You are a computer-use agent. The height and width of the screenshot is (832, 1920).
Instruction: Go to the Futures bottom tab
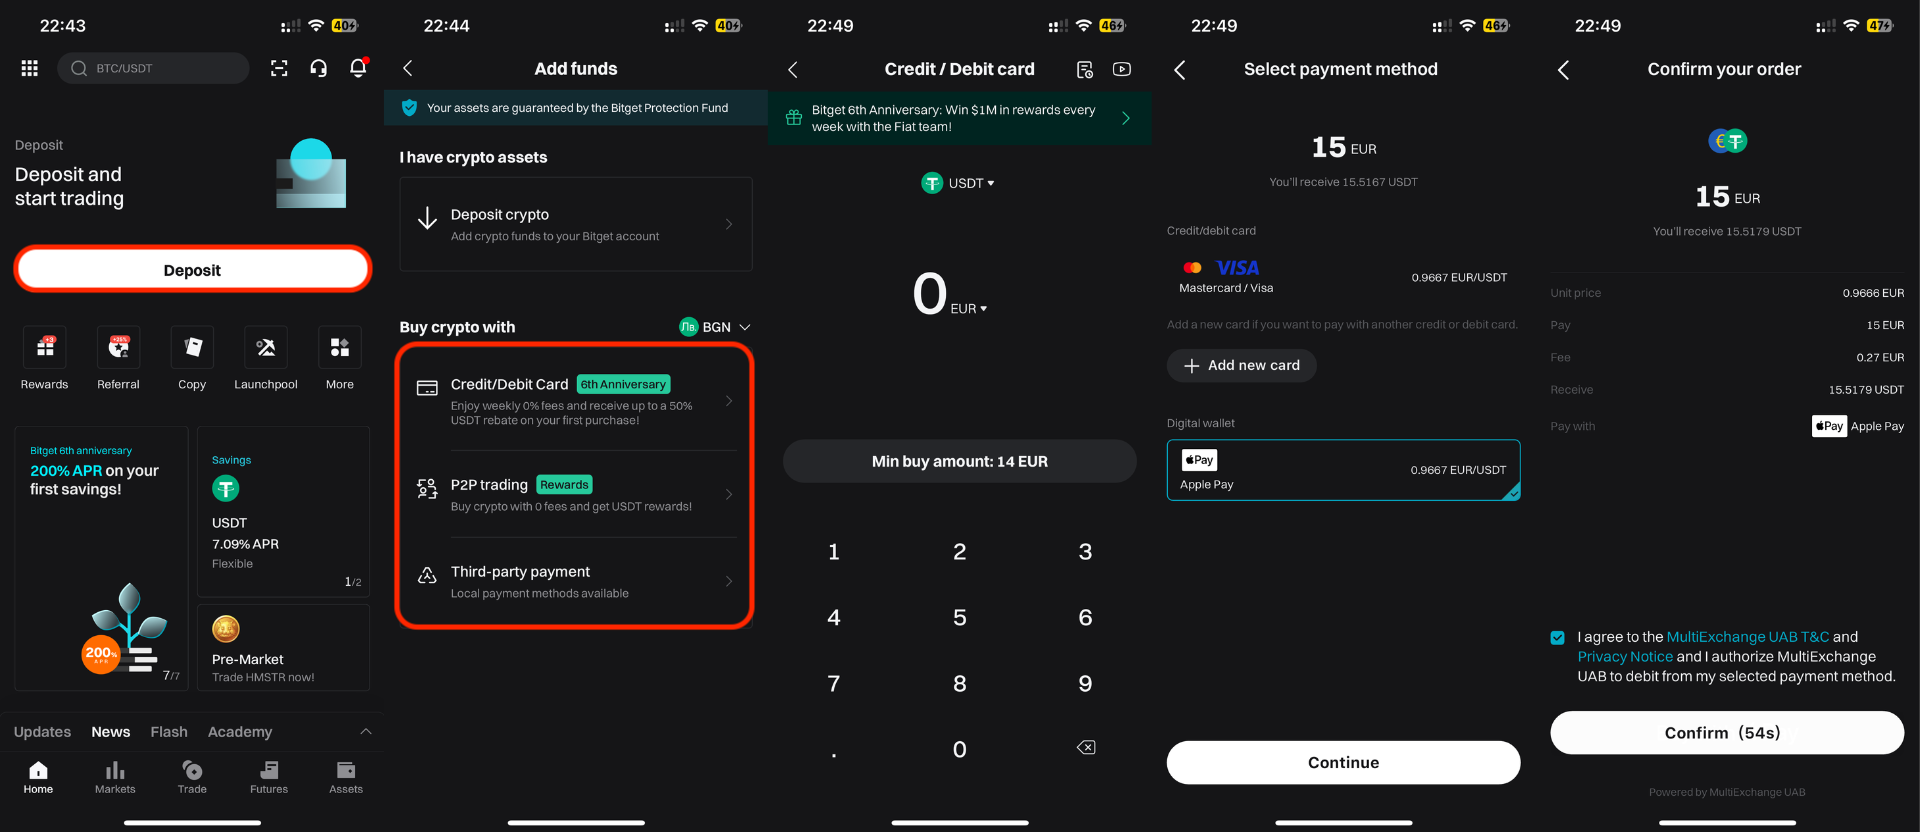(269, 776)
